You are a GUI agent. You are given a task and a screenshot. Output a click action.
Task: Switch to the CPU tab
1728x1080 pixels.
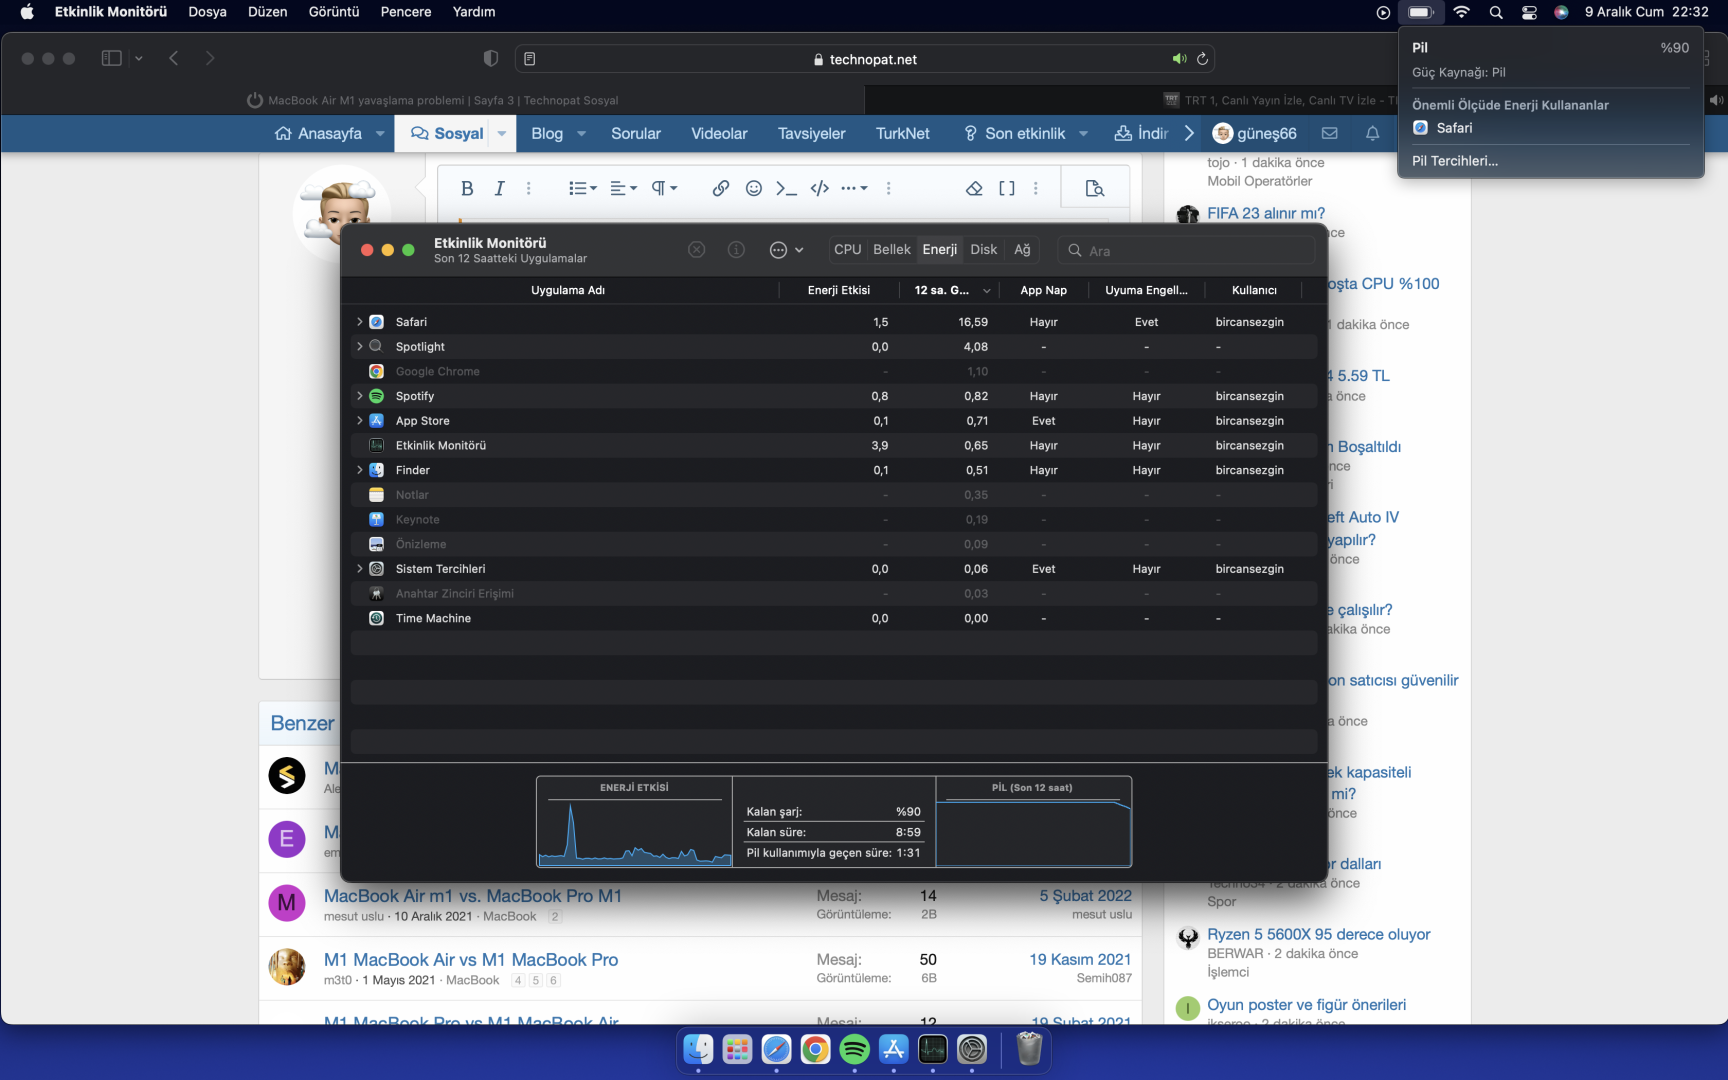847,250
